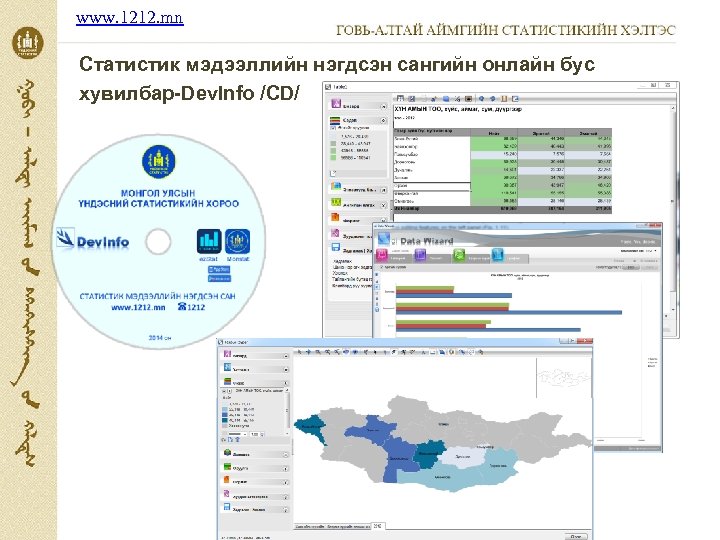Click the last export icon in Table toolbar
This screenshot has height=540, width=720.
pyautogui.click(x=515, y=98)
